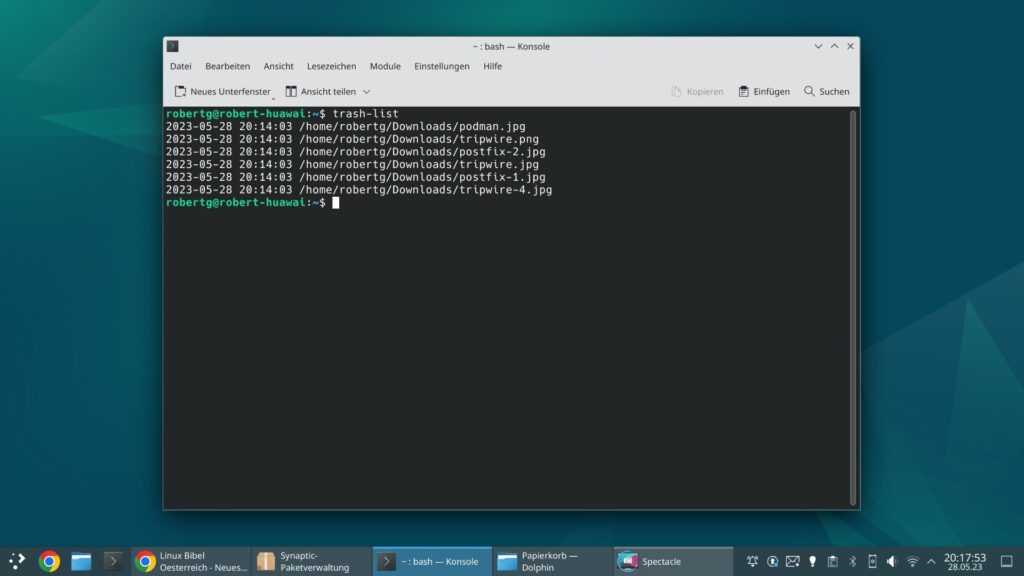The height and width of the screenshot is (576, 1024).
Task: Click the Konsole window icon in title bar
Action: click(172, 46)
